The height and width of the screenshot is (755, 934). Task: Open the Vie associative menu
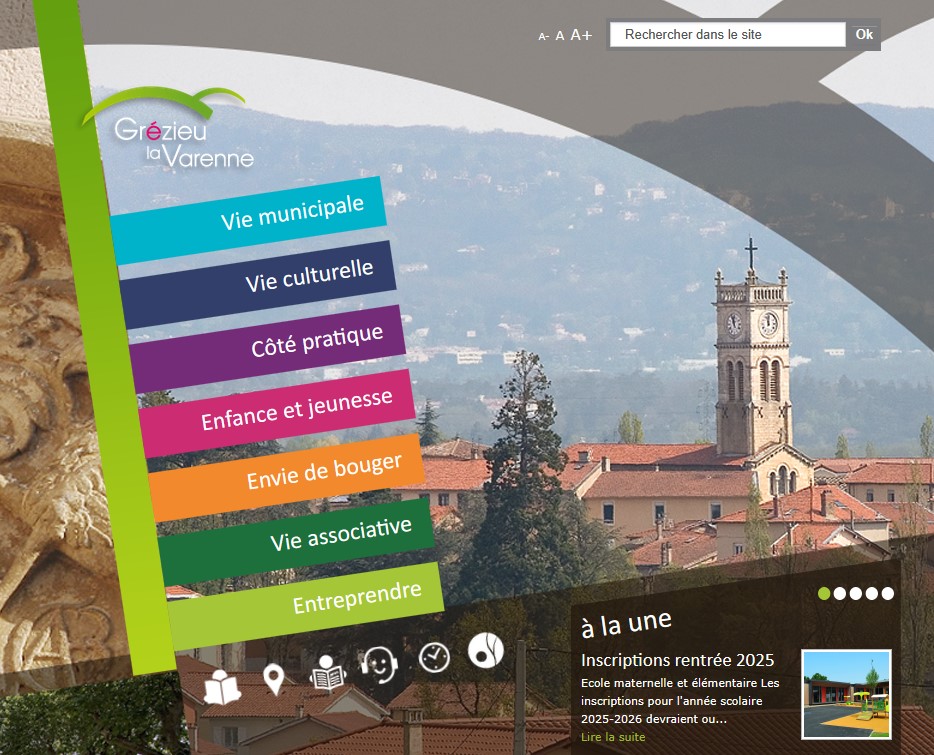point(296,542)
